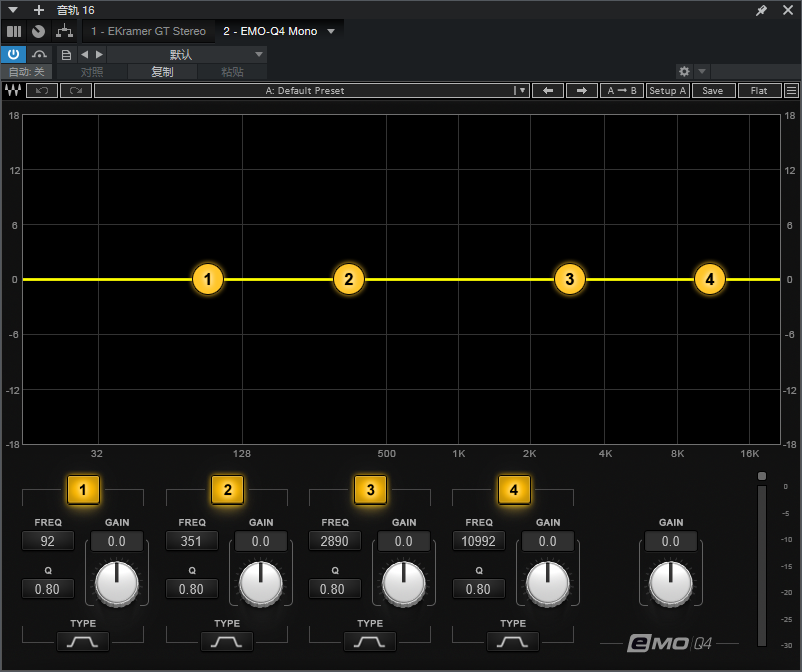Click the Waves logo icon
Image resolution: width=802 pixels, height=672 pixels.
click(14, 91)
